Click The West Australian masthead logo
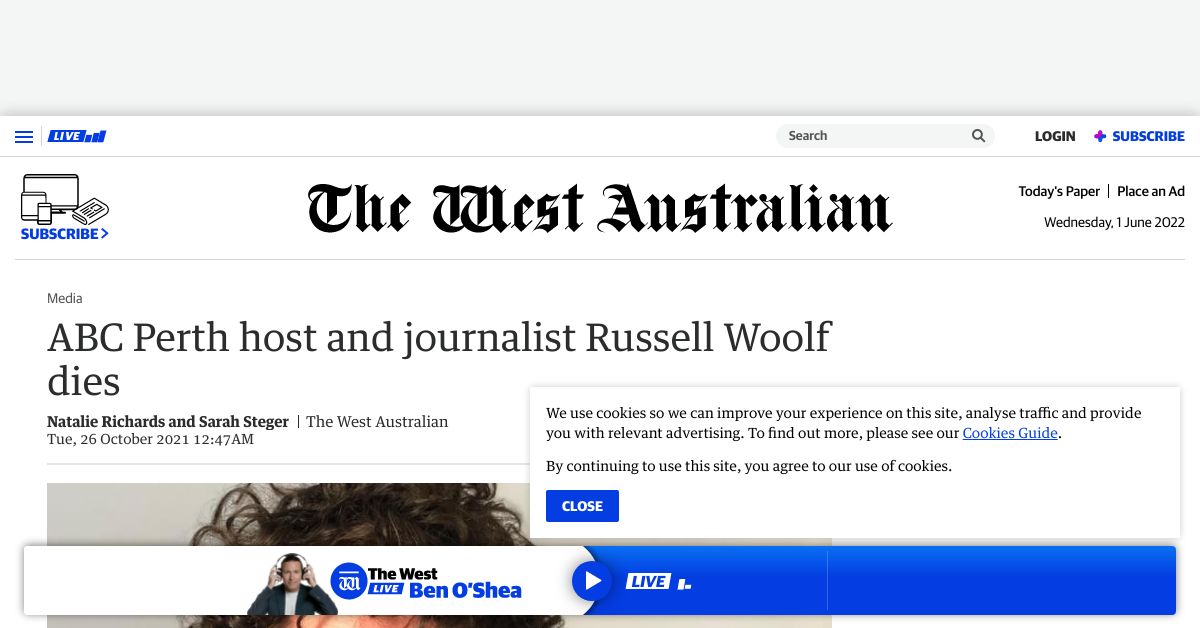The width and height of the screenshot is (1200, 628). pos(598,207)
